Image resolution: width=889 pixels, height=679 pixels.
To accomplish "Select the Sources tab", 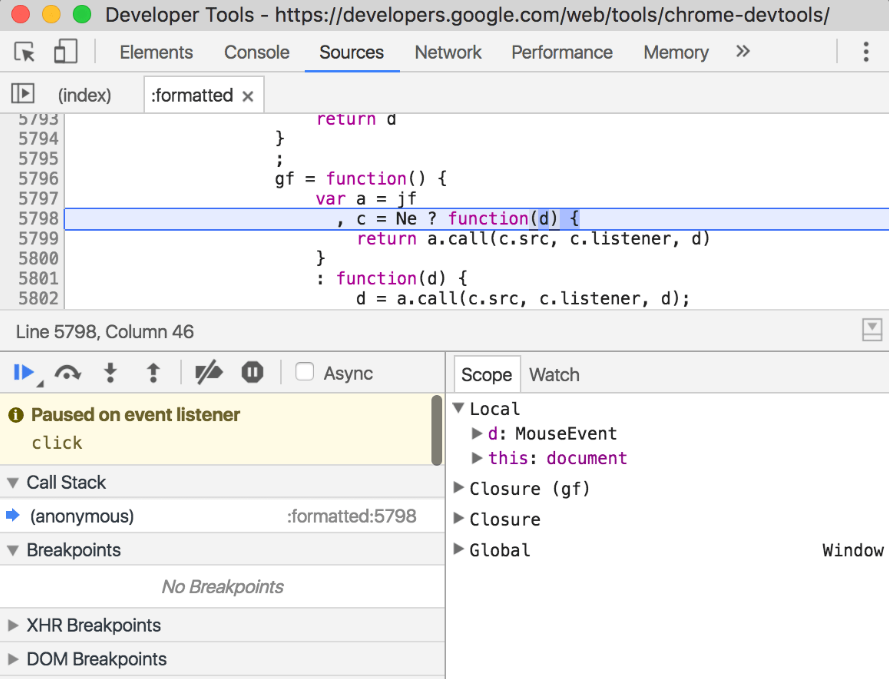I will click(x=352, y=52).
